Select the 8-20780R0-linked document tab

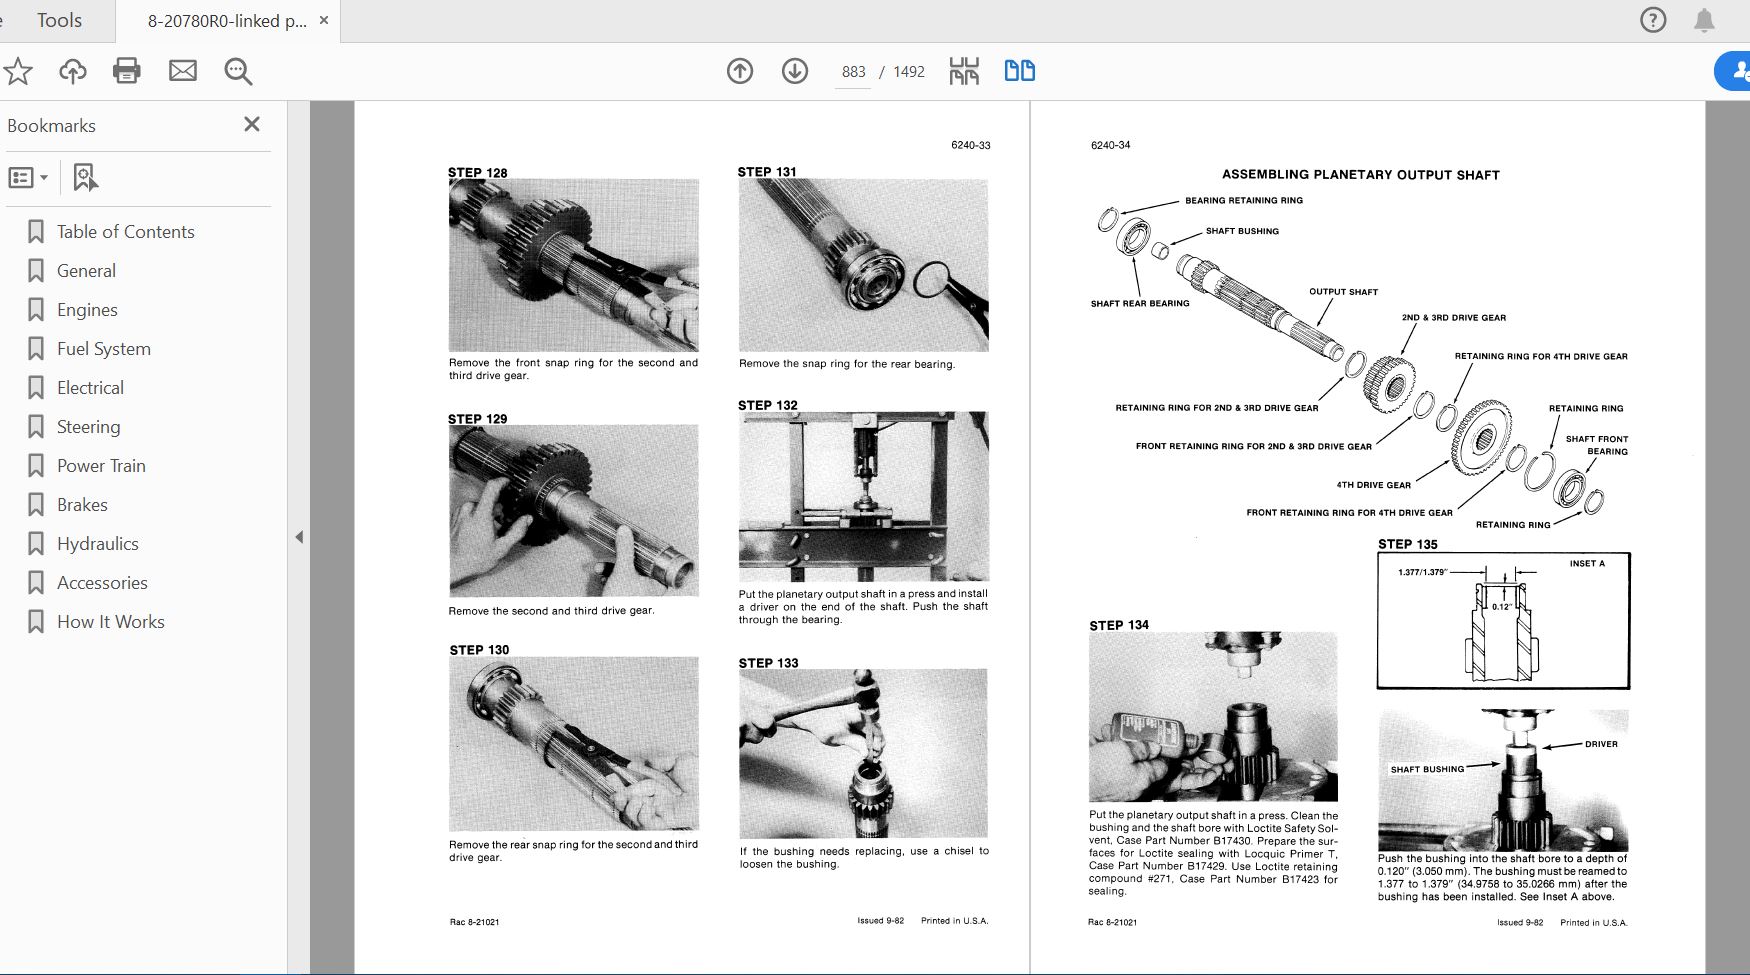point(227,21)
